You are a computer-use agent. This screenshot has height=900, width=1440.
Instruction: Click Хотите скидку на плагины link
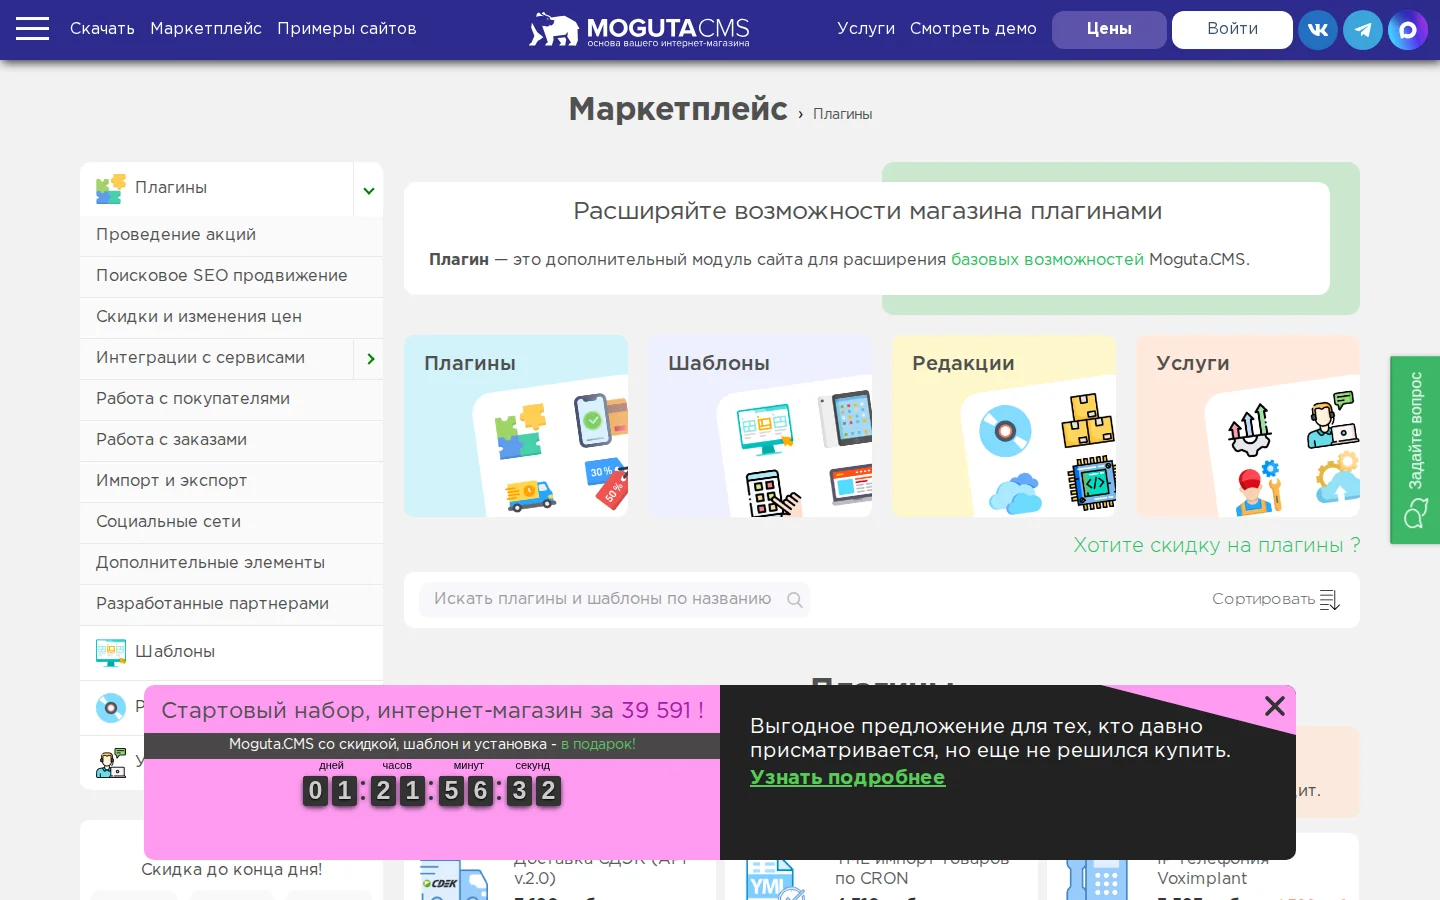(x=1217, y=545)
